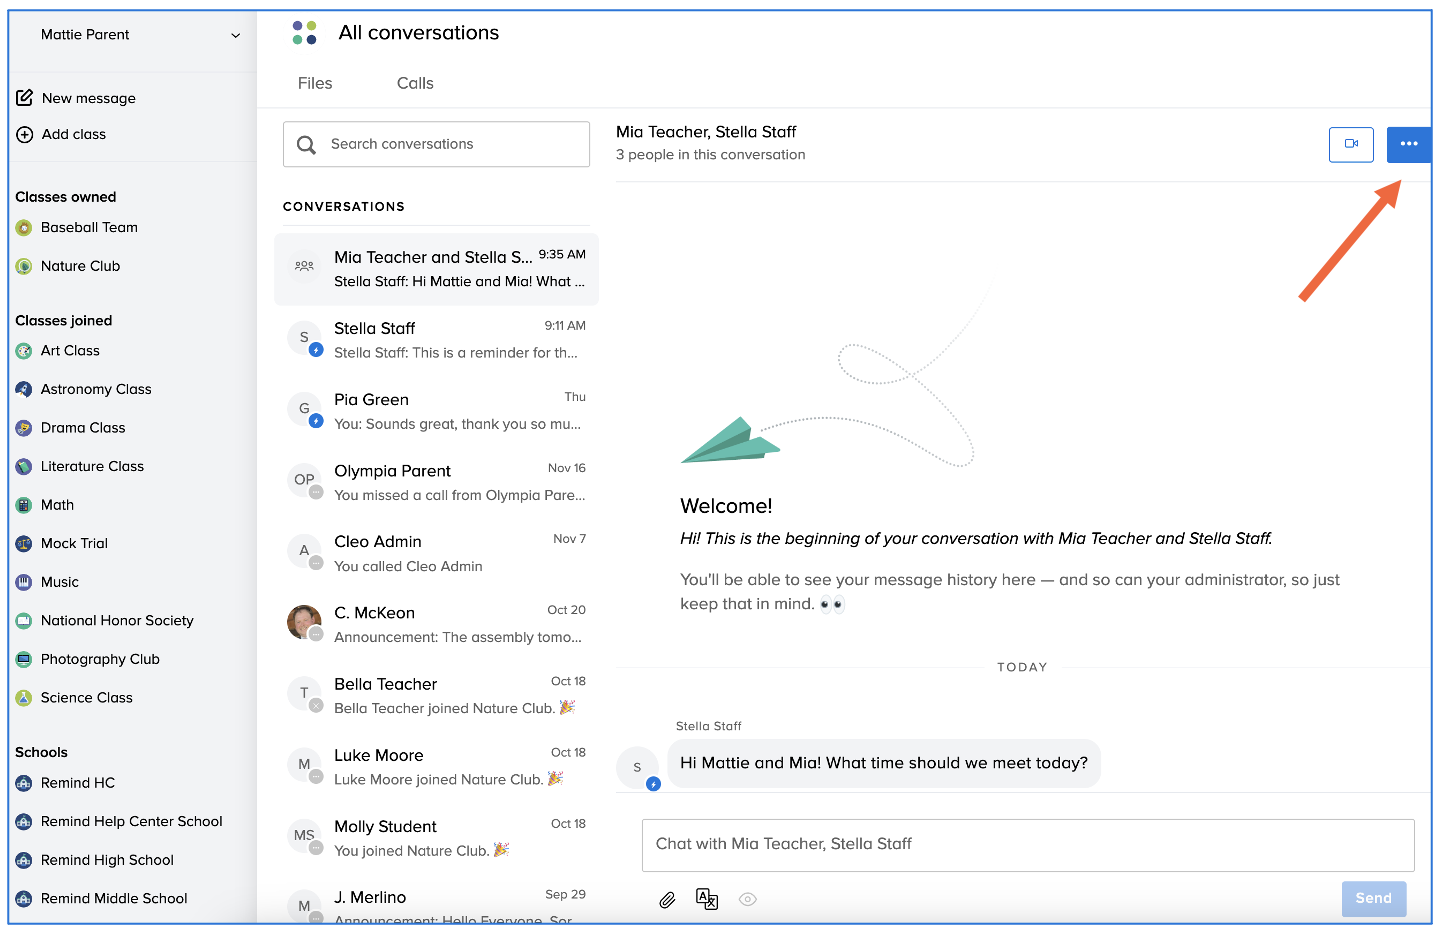Image resolution: width=1442 pixels, height=932 pixels.
Task: Open the Pia Green conversation
Action: click(x=437, y=411)
